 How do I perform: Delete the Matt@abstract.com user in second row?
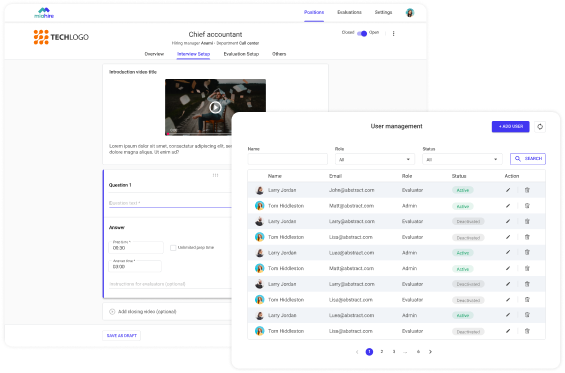point(527,206)
